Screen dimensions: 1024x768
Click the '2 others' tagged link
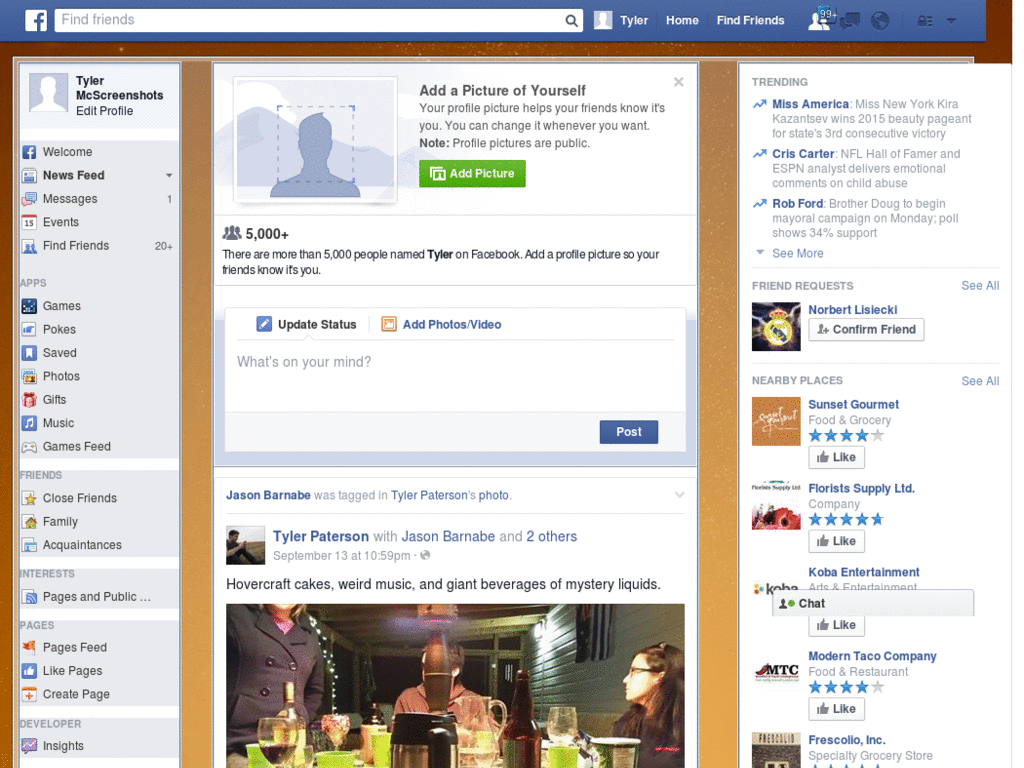552,537
